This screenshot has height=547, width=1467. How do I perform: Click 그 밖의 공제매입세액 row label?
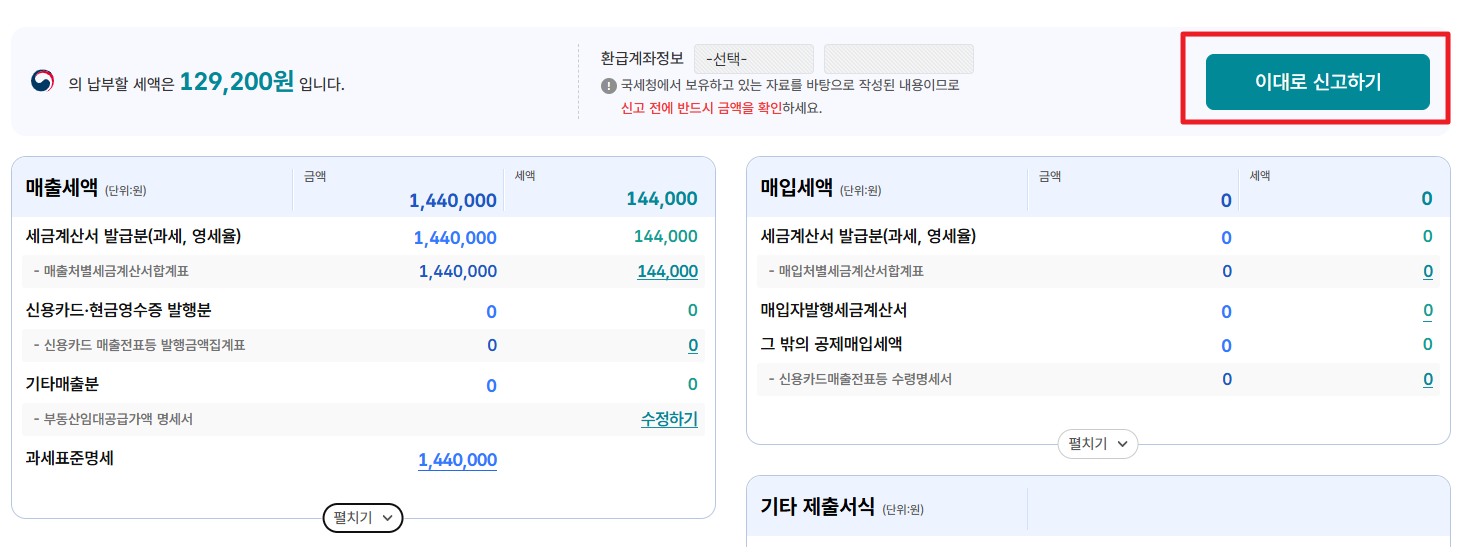[x=832, y=344]
